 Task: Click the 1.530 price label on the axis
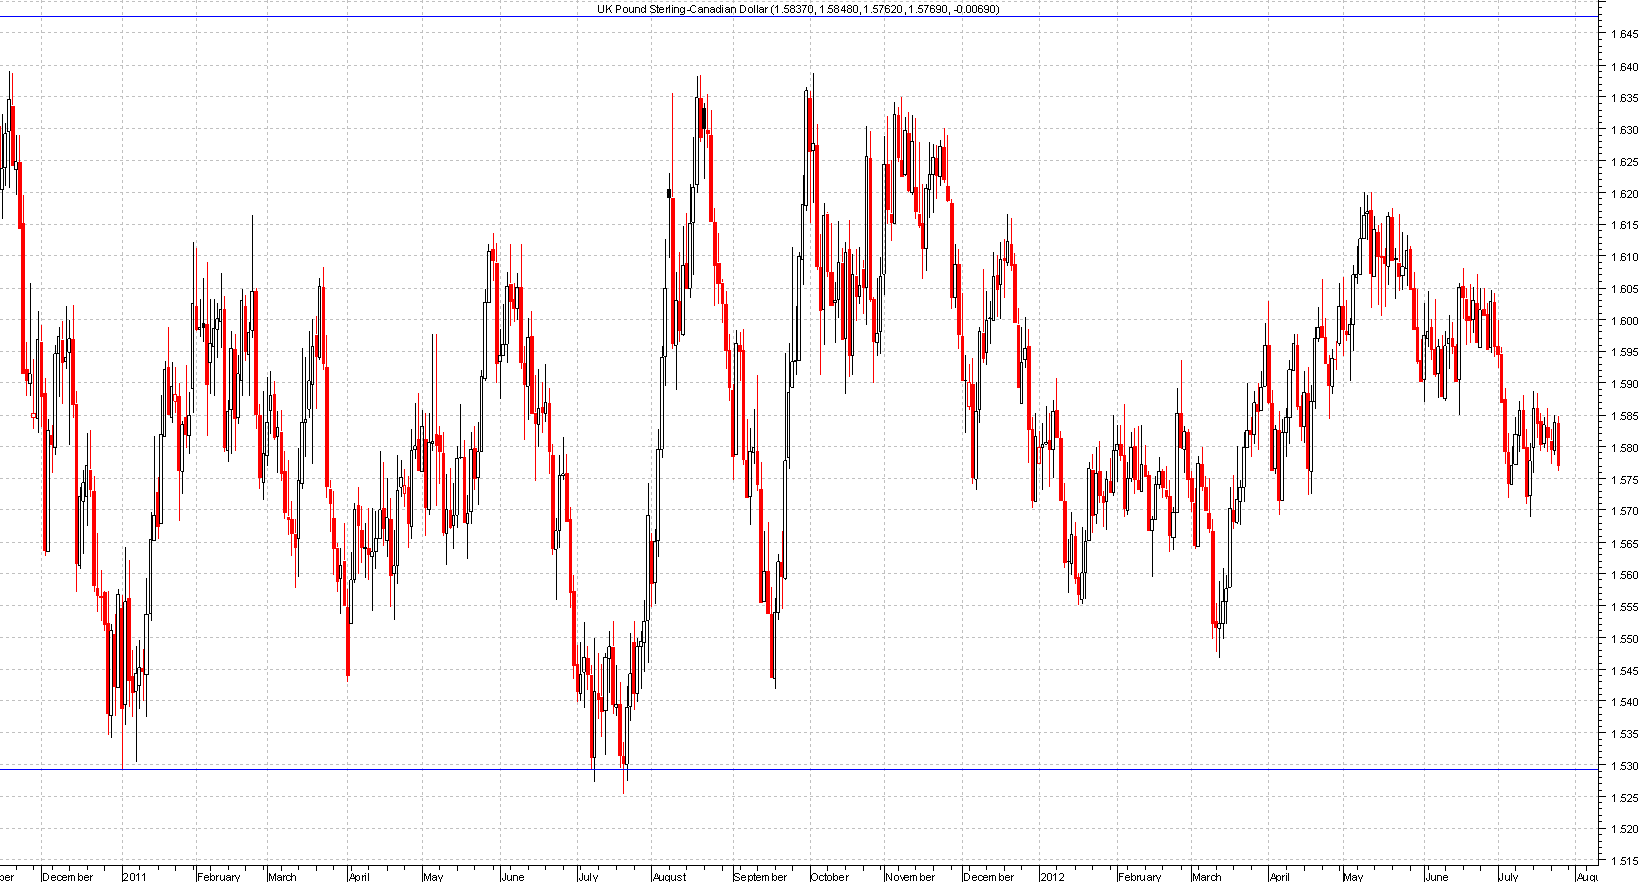click(1624, 766)
